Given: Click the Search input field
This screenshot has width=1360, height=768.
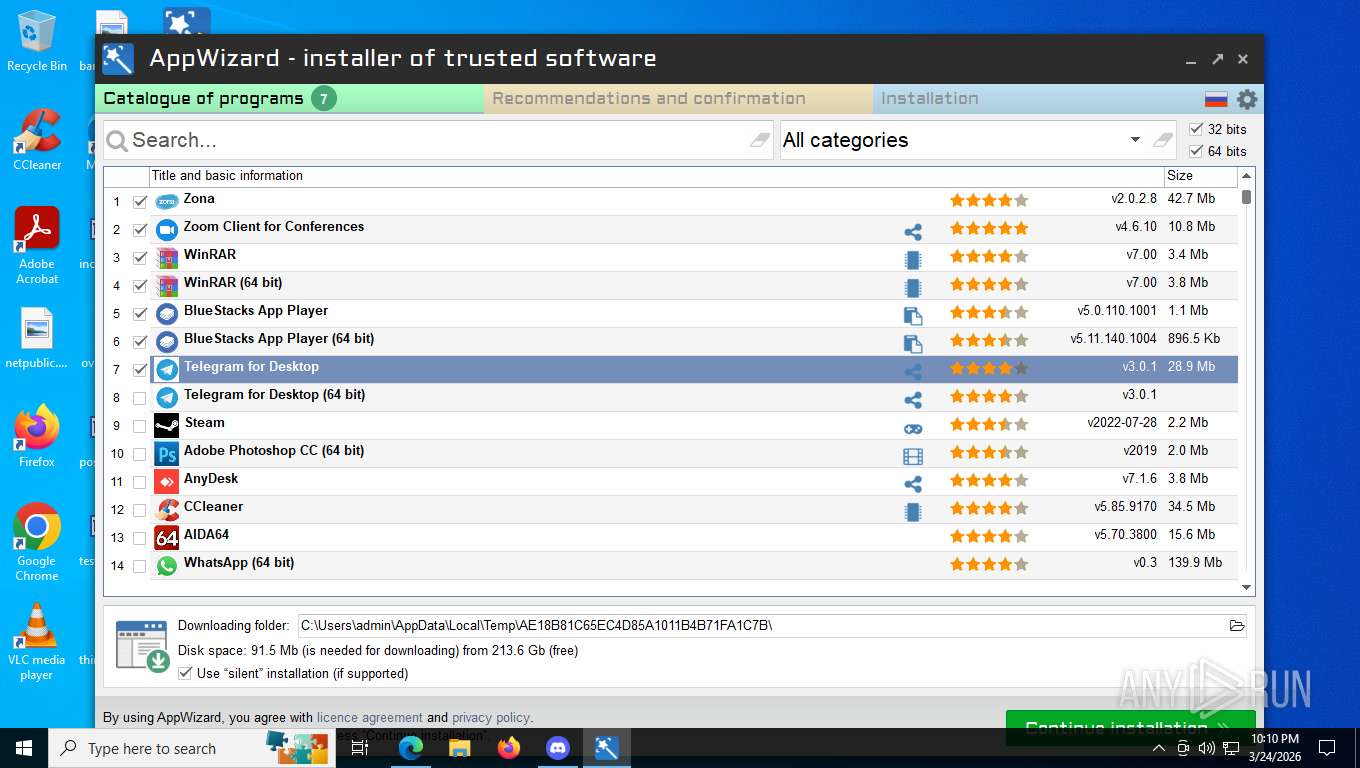Looking at the screenshot, I should 440,140.
